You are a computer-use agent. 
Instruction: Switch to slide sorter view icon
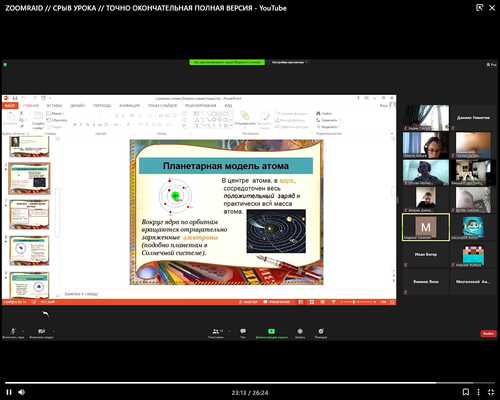[312, 302]
